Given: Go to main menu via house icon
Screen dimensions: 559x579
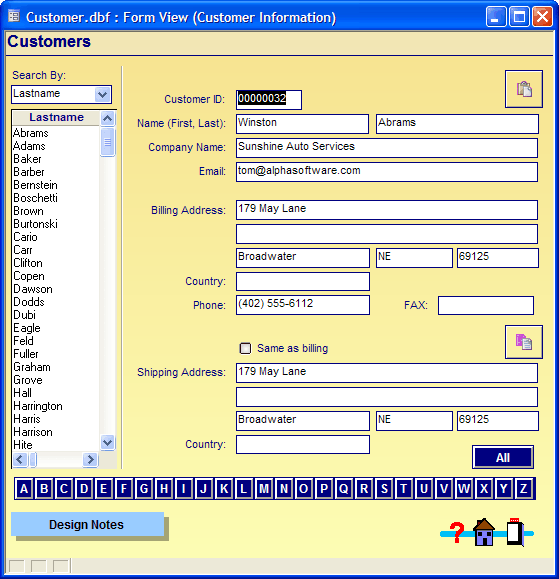Looking at the screenshot, I should tap(484, 532).
